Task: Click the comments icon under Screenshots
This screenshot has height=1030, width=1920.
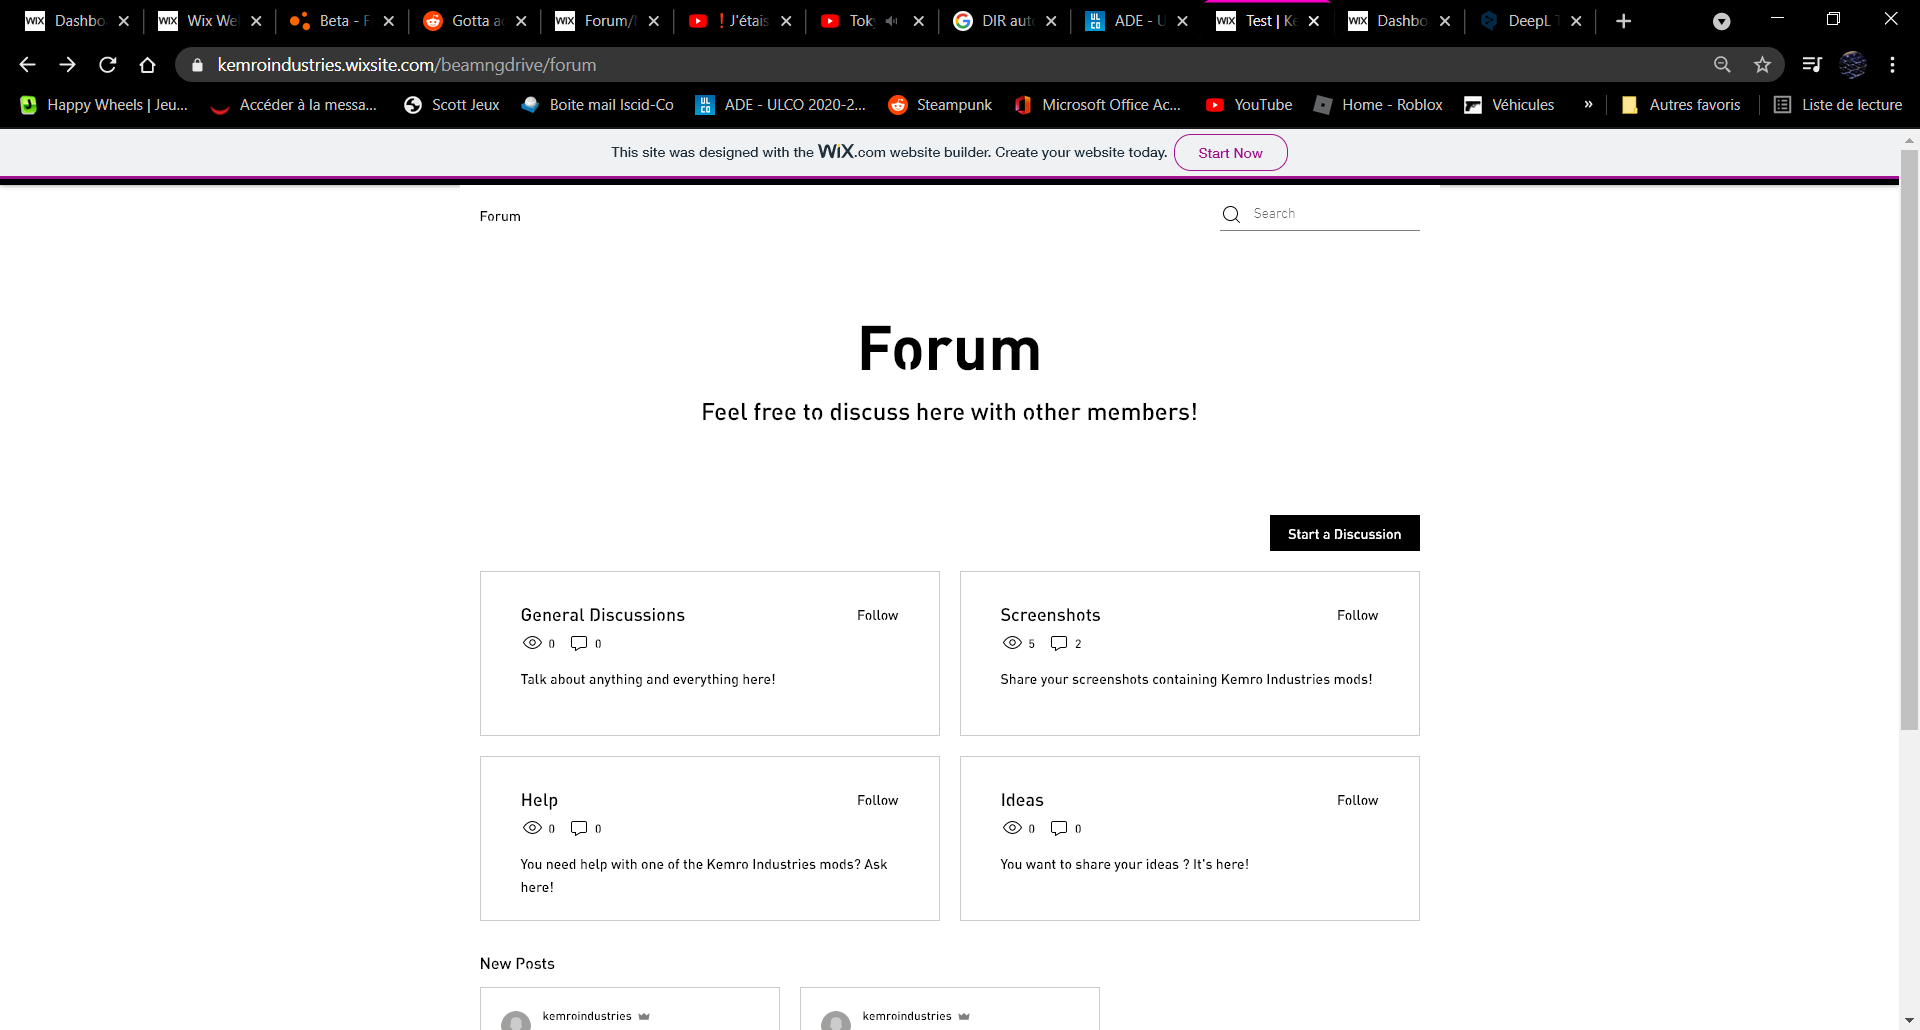Action: [x=1059, y=643]
